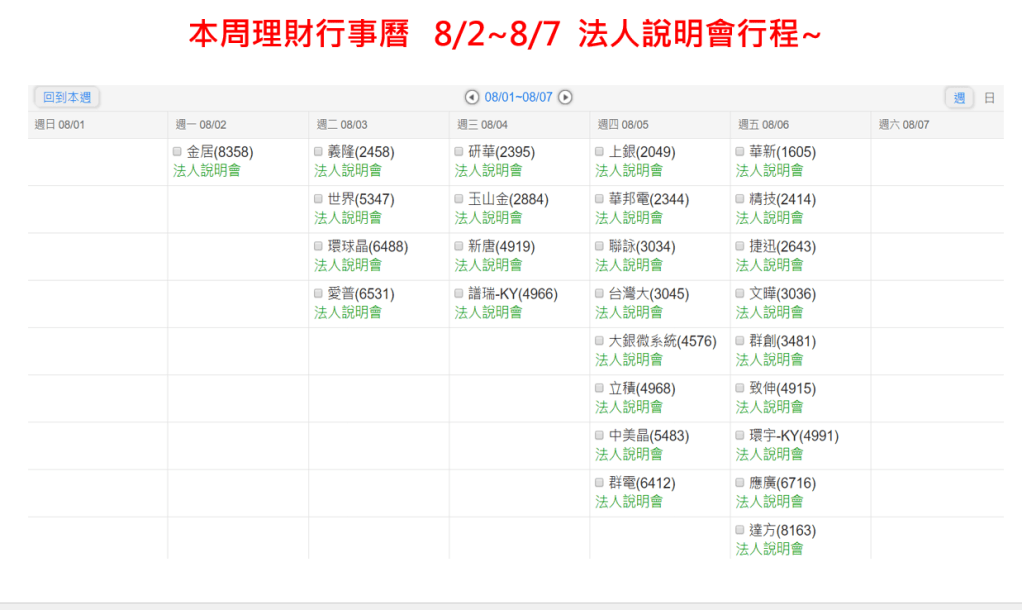Switch to the 日 view tab
Viewport: 1022px width, 610px height.
[989, 98]
